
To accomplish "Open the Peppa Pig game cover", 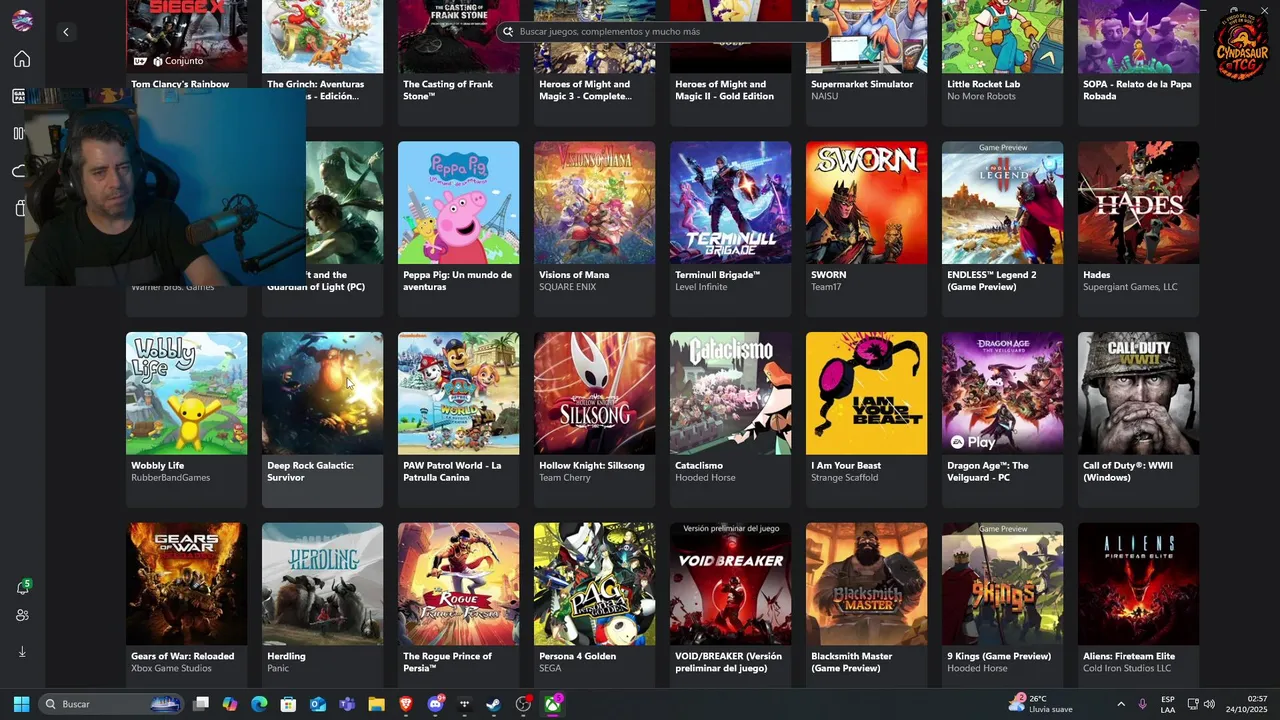I will [x=458, y=202].
